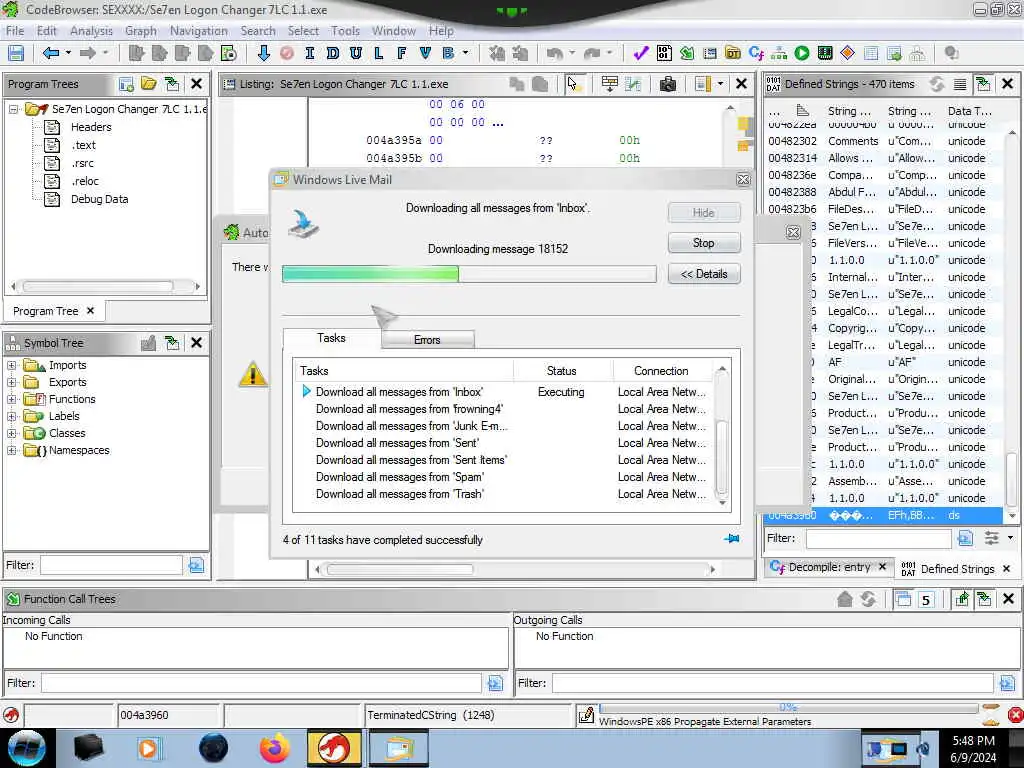Click the blue down arrow navigation icon
This screenshot has width=1024, height=768.
pos(263,54)
